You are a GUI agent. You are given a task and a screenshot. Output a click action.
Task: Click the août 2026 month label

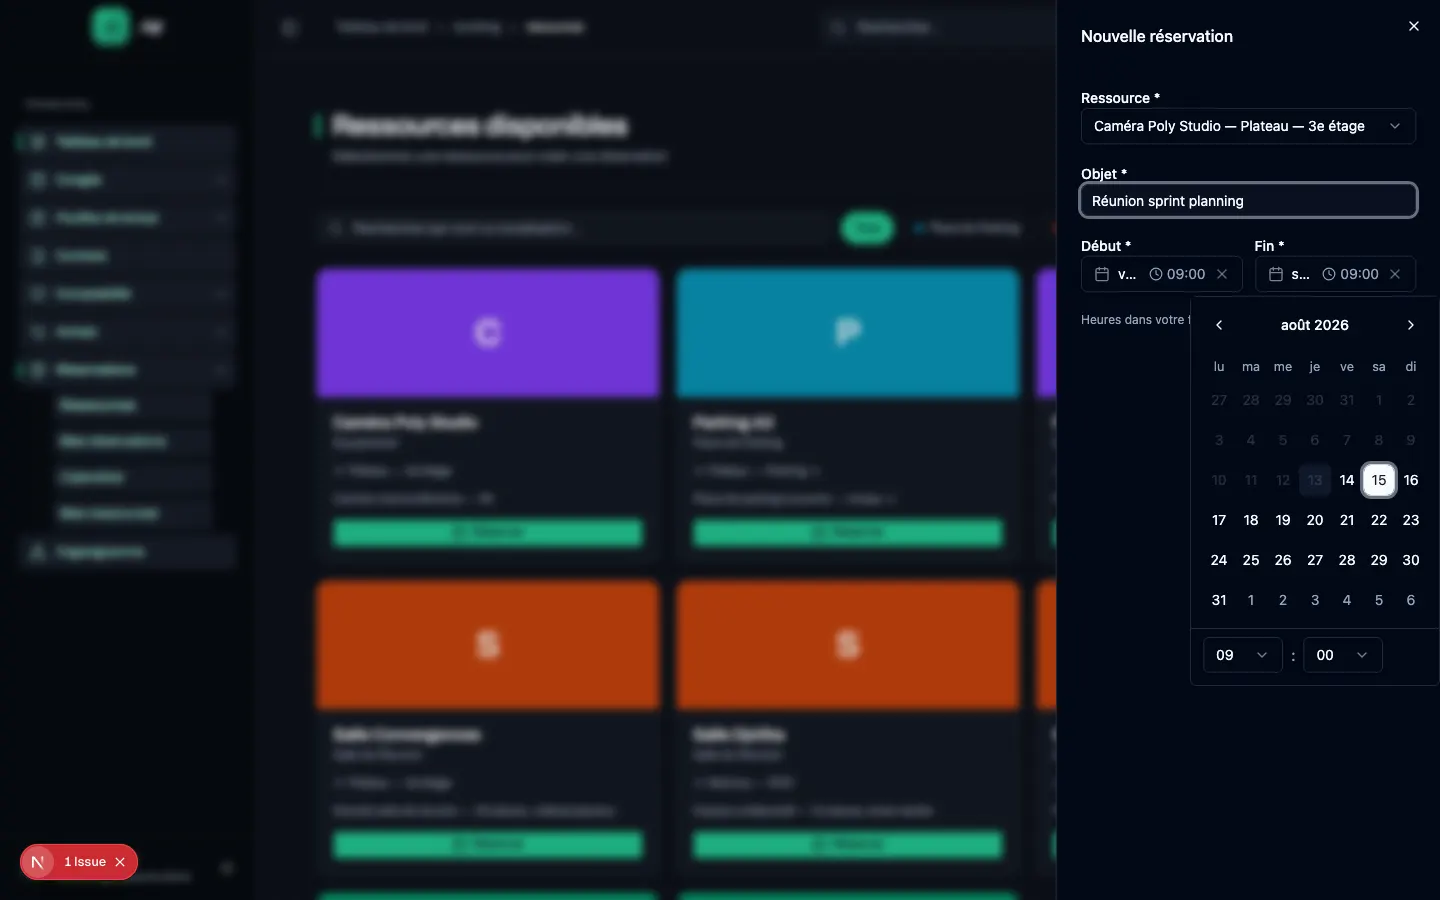tap(1314, 325)
